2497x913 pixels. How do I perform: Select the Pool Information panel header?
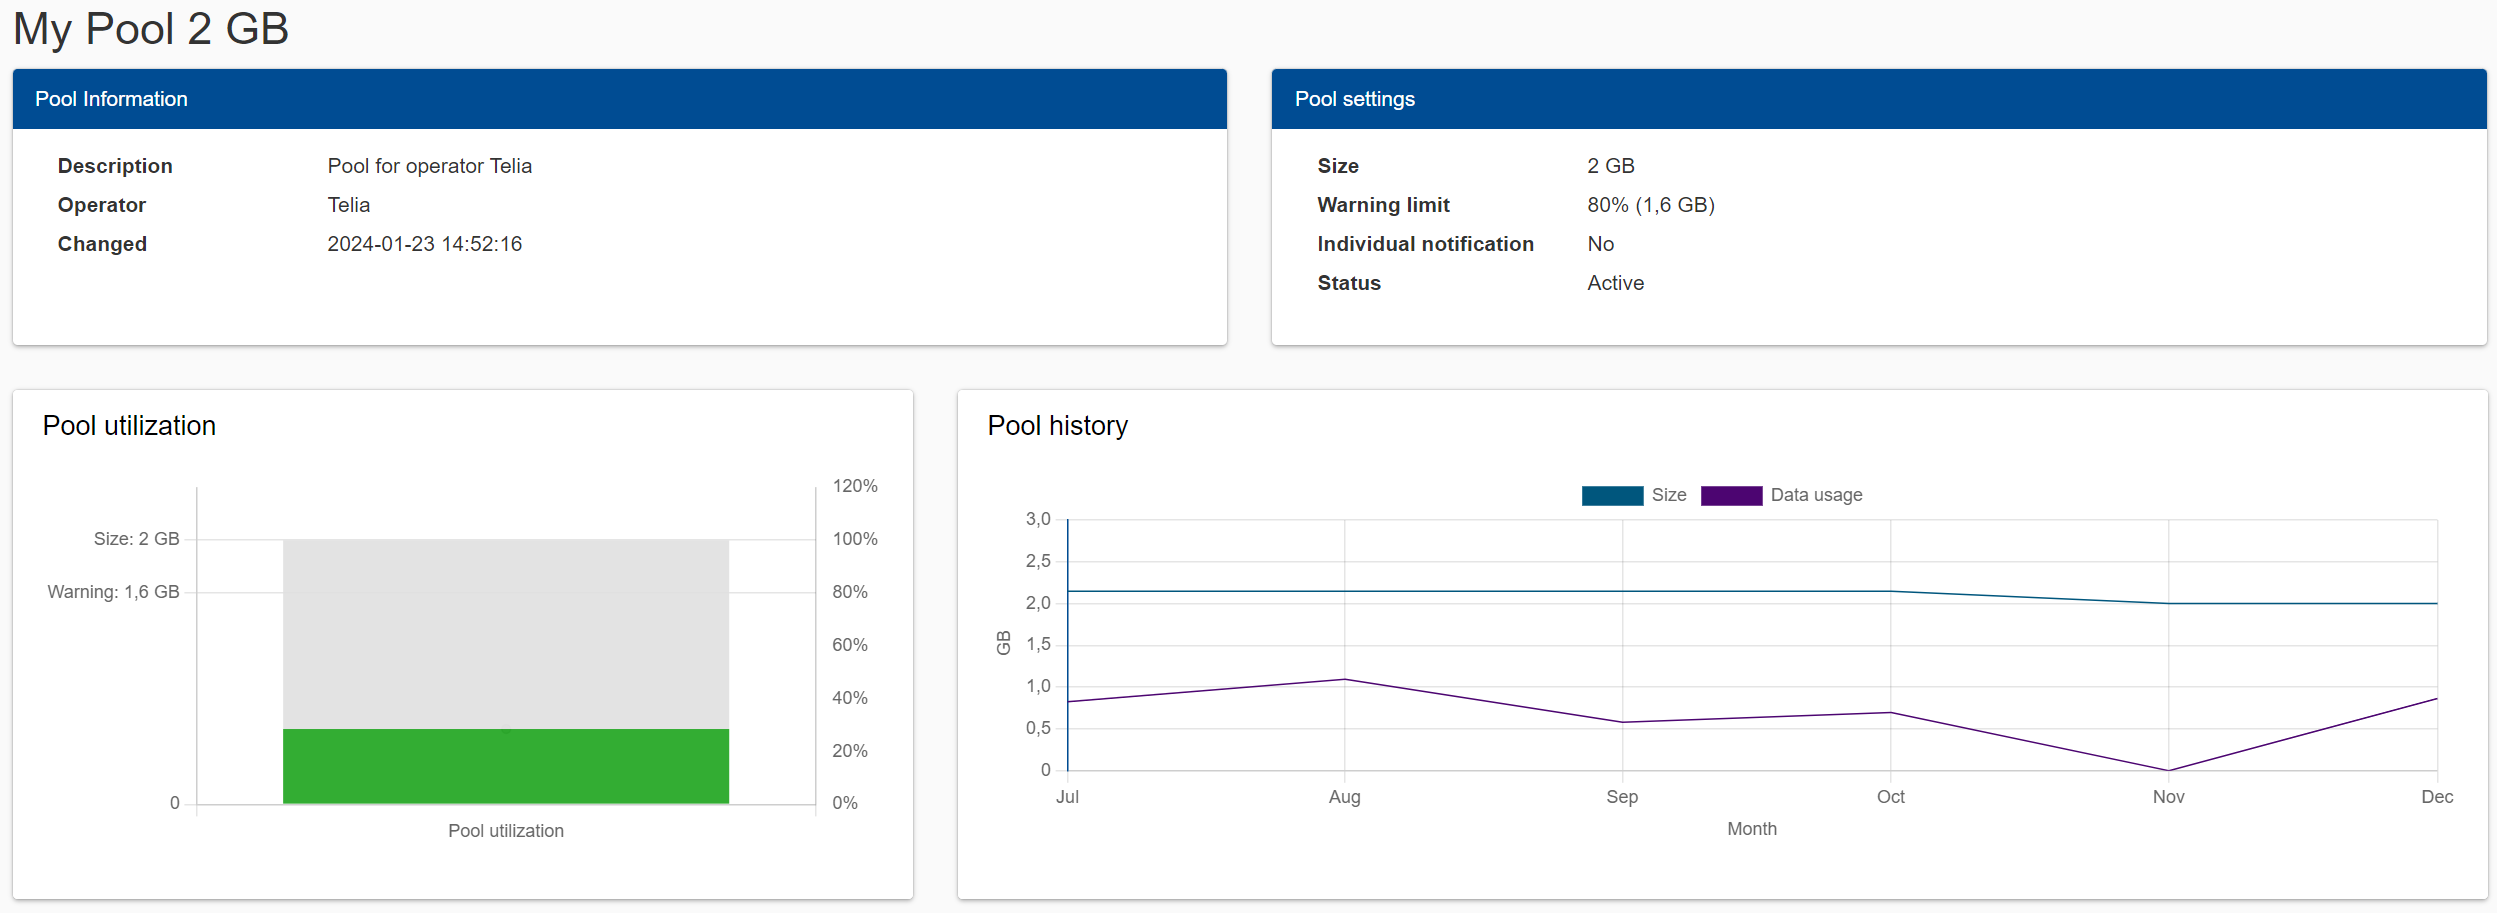pos(111,99)
